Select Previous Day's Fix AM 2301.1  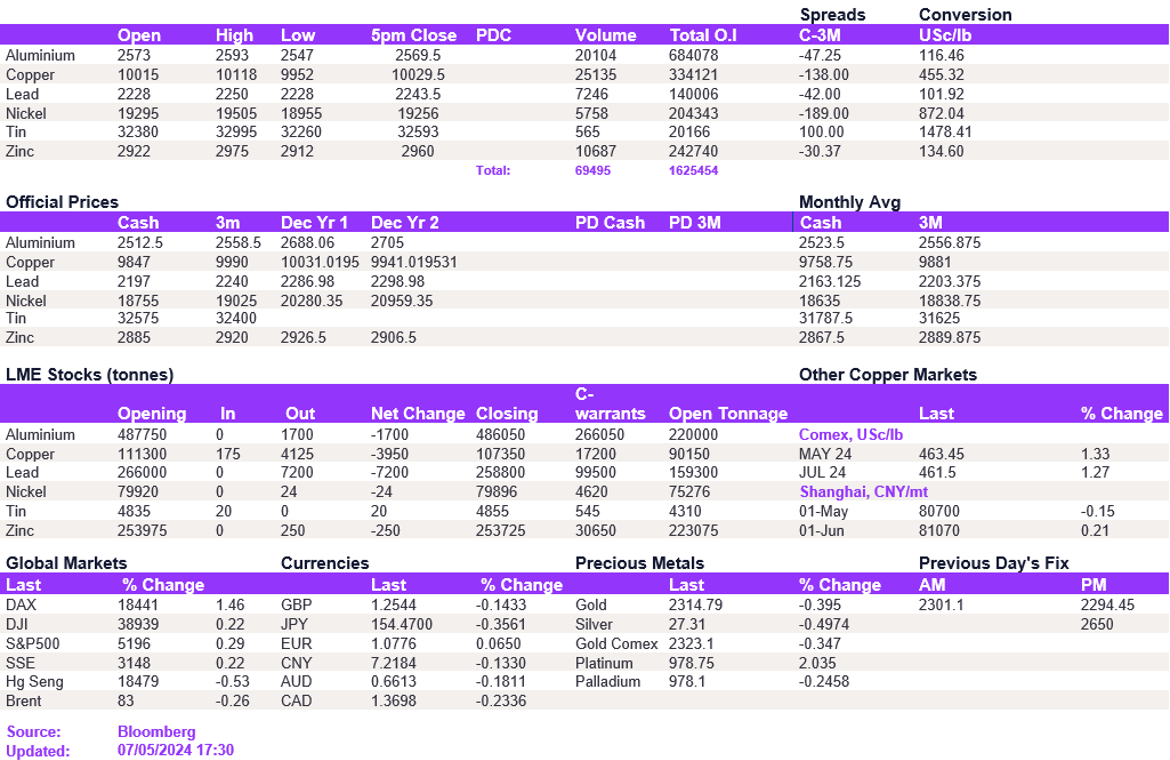[941, 606]
